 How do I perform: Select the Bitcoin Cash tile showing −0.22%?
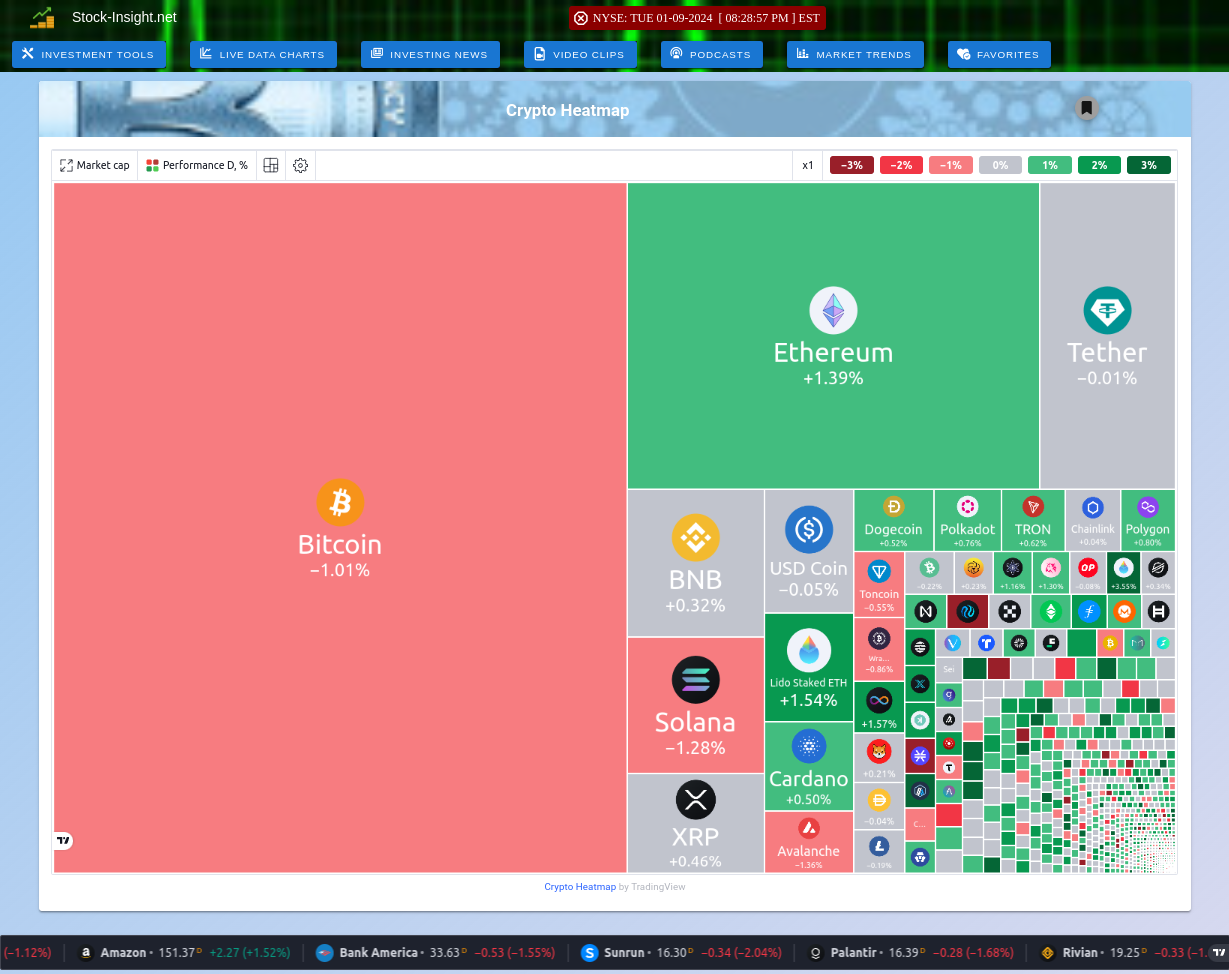pos(930,572)
